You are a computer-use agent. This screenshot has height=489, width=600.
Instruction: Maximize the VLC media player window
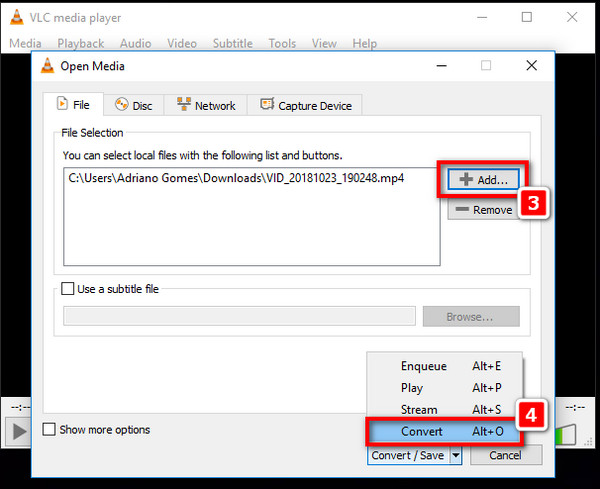tap(527, 17)
